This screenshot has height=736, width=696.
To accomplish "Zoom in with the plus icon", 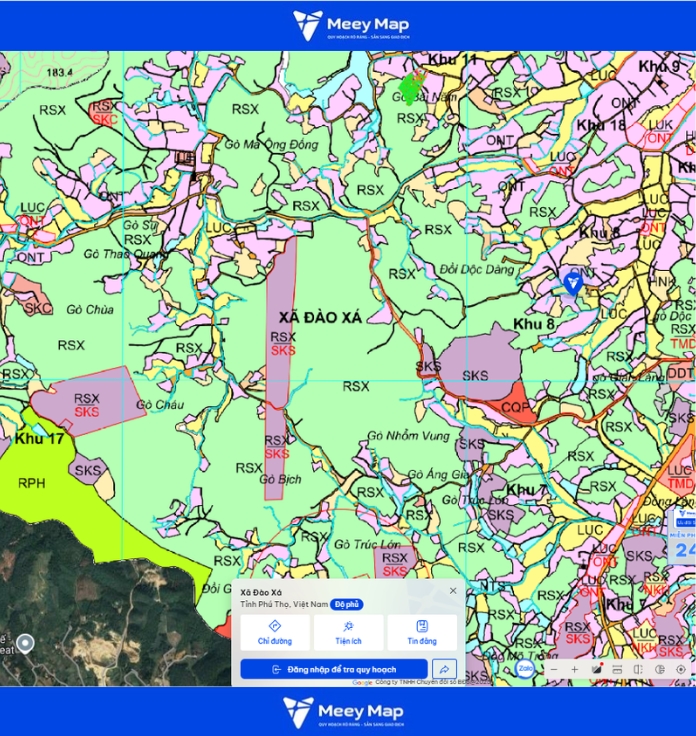I will 574,669.
